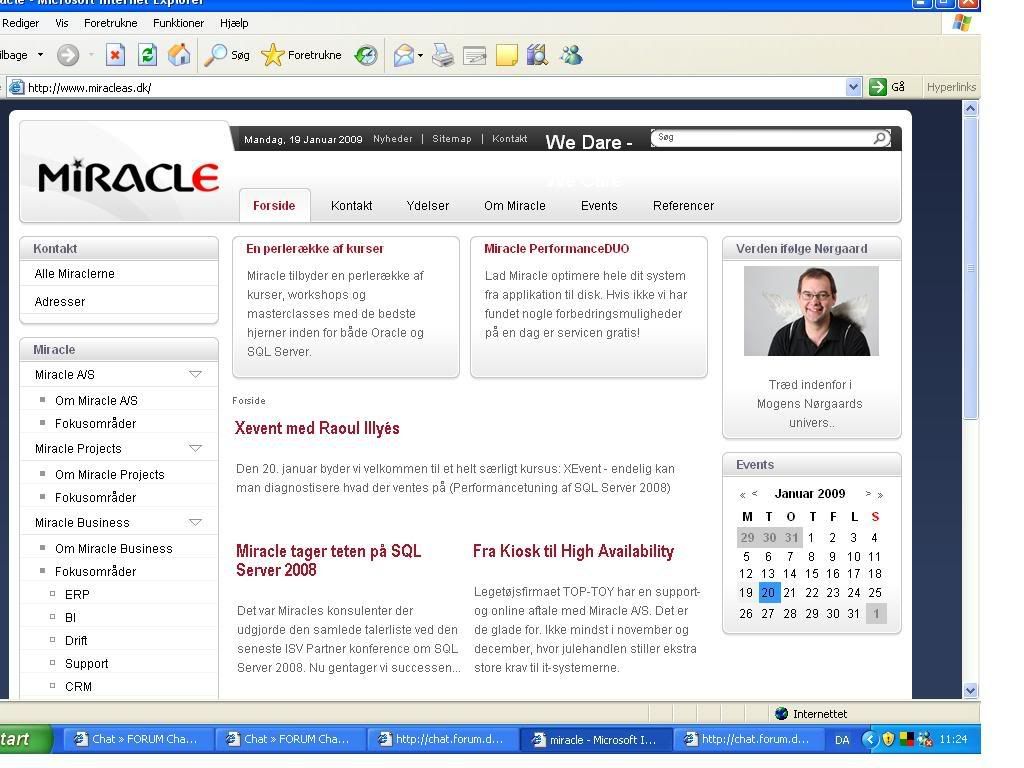Refresh the page using the toolbar icon

tap(147, 56)
